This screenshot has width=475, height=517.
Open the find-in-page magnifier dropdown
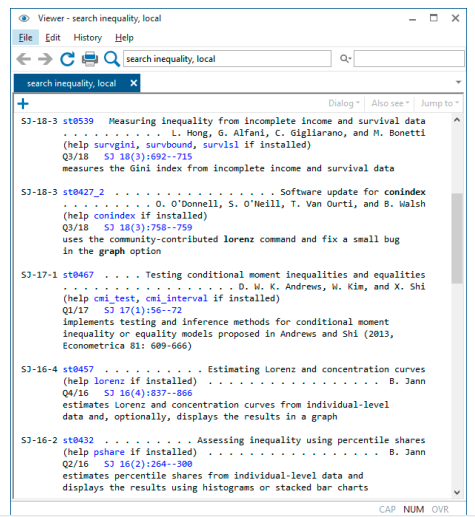point(346,59)
